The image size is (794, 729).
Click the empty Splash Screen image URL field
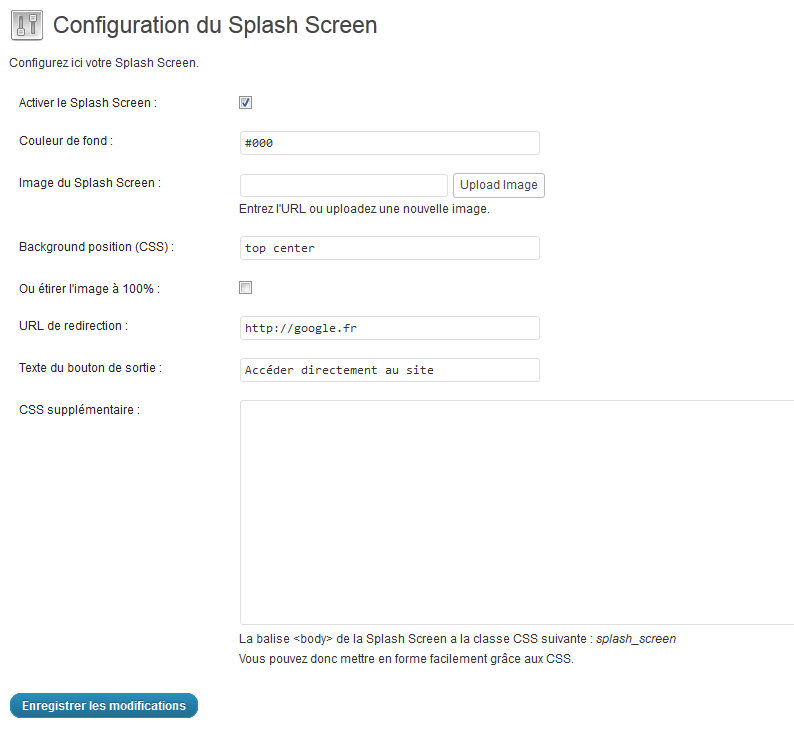344,185
